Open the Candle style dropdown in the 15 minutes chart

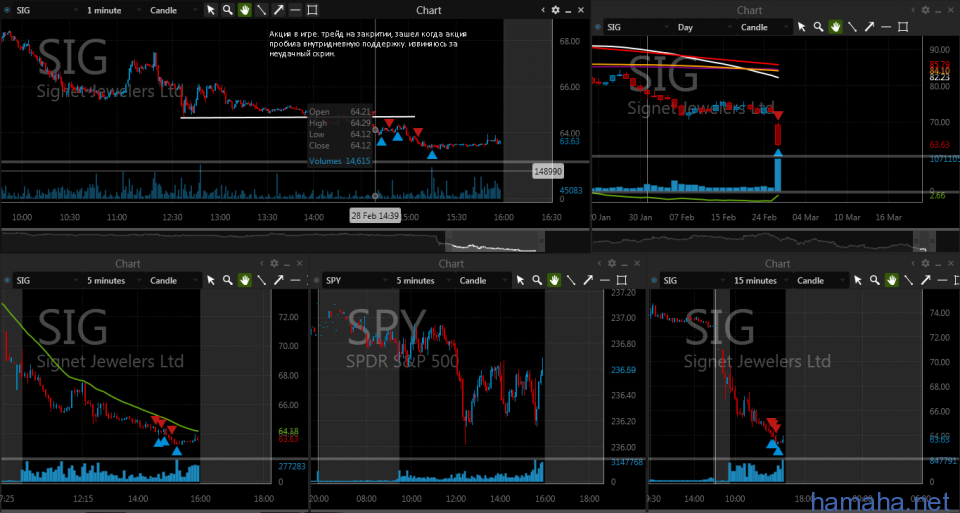820,280
